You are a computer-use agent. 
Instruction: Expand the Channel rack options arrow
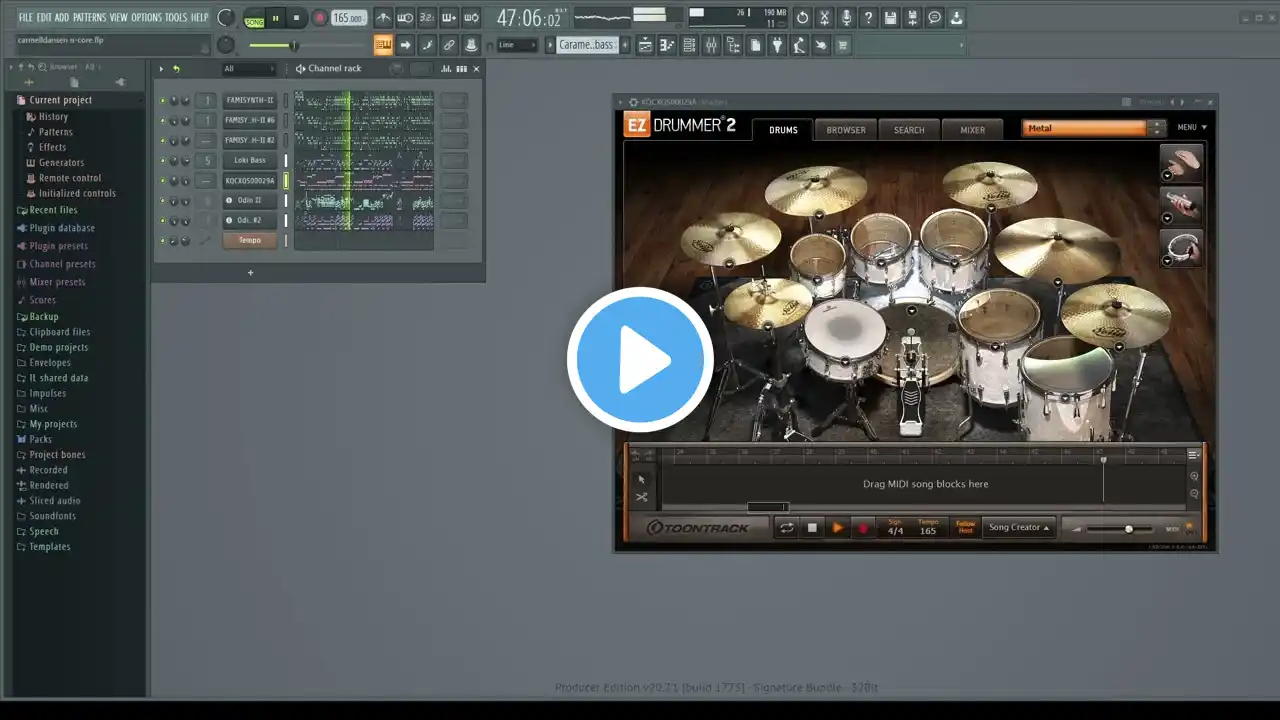[161, 69]
